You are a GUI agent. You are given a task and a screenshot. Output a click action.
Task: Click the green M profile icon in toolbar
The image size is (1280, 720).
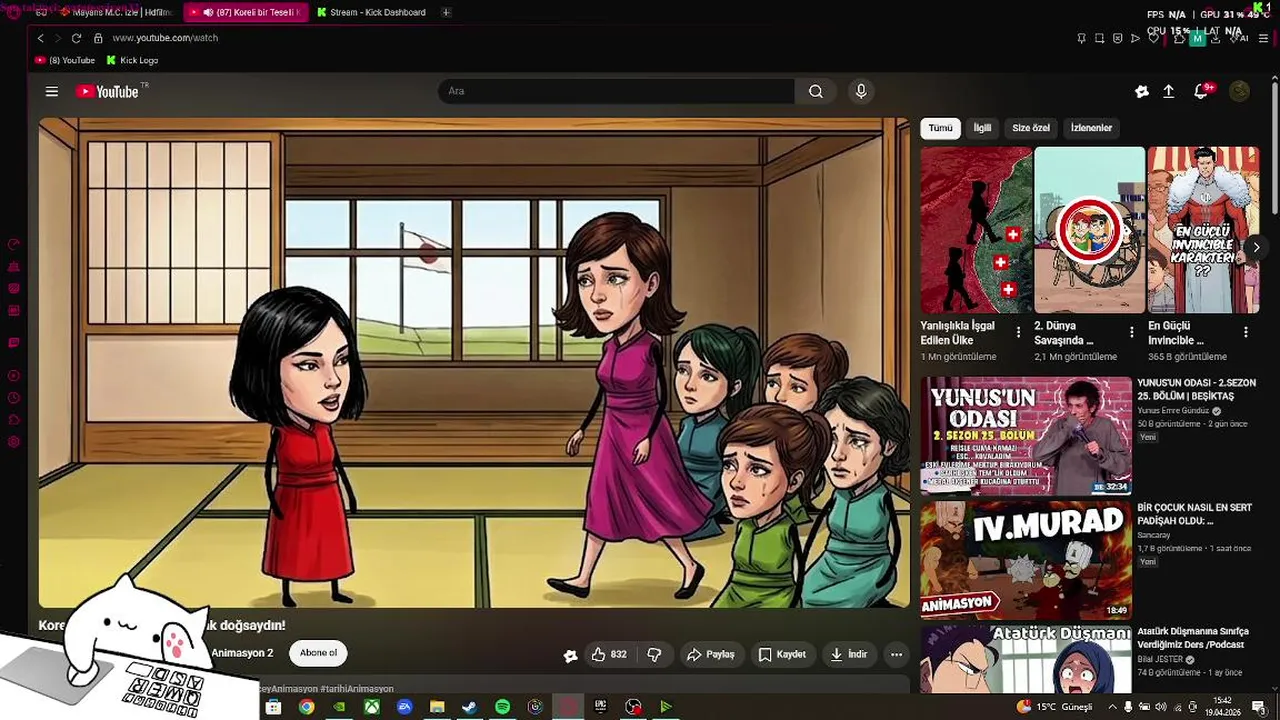[1197, 38]
